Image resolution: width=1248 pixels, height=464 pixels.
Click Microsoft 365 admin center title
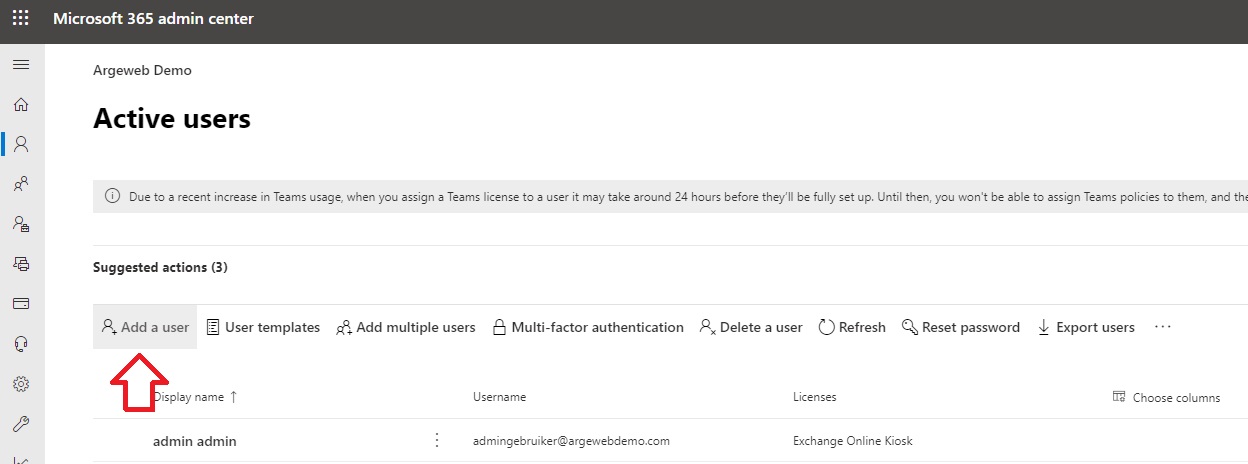pyautogui.click(x=153, y=19)
